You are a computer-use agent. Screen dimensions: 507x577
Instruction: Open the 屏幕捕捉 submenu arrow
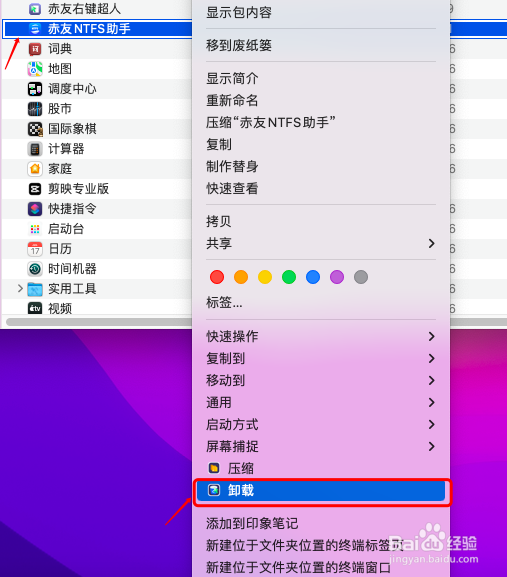click(431, 446)
